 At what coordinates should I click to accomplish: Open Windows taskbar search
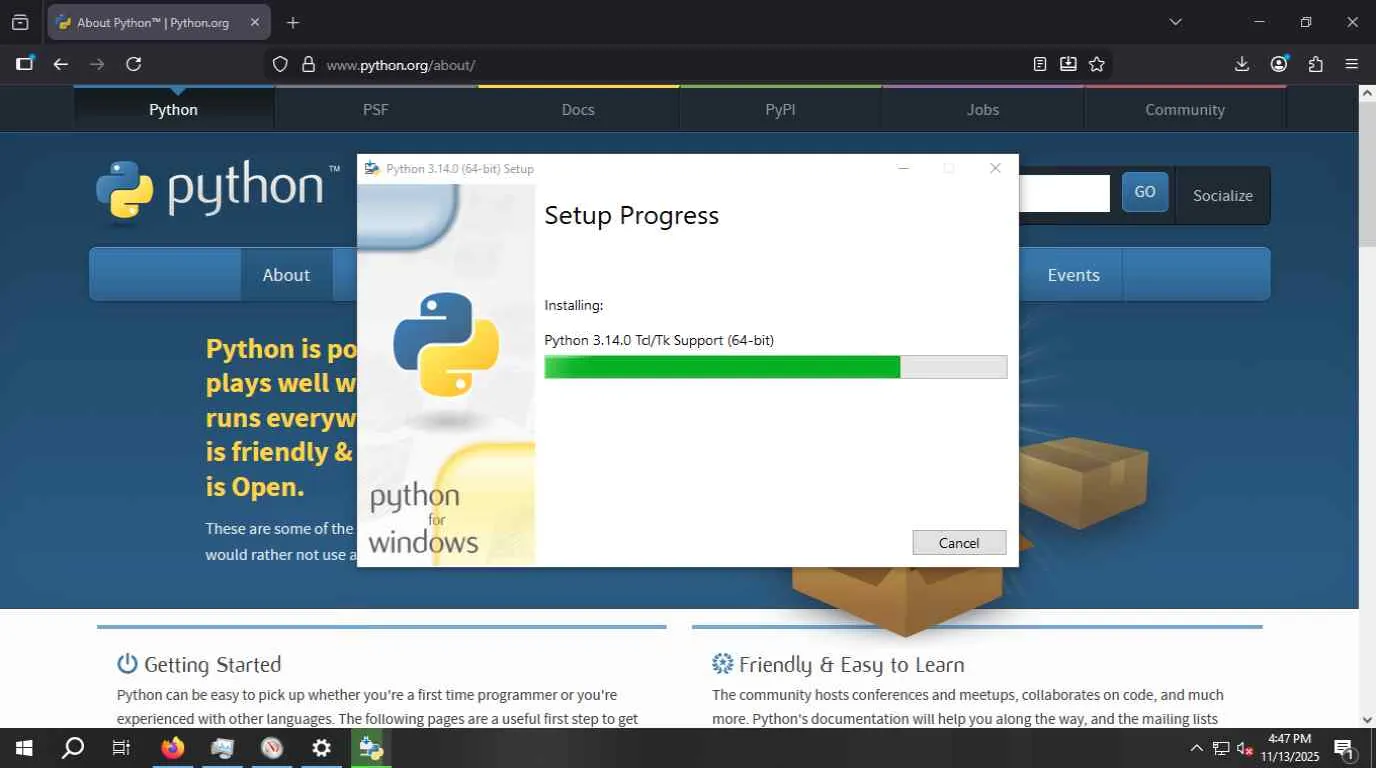click(x=72, y=748)
